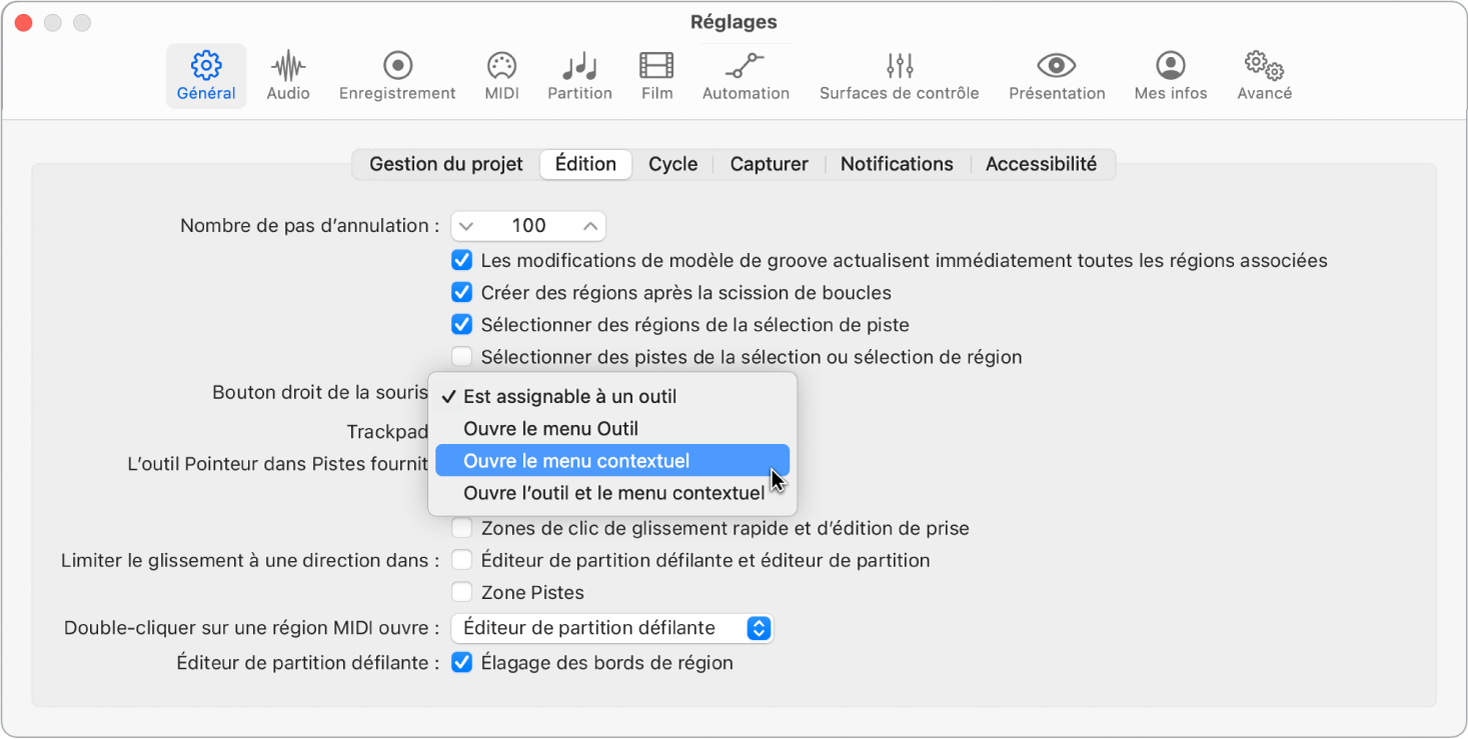This screenshot has height=739, width=1468.
Task: Open Présentation settings
Action: click(x=1056, y=75)
